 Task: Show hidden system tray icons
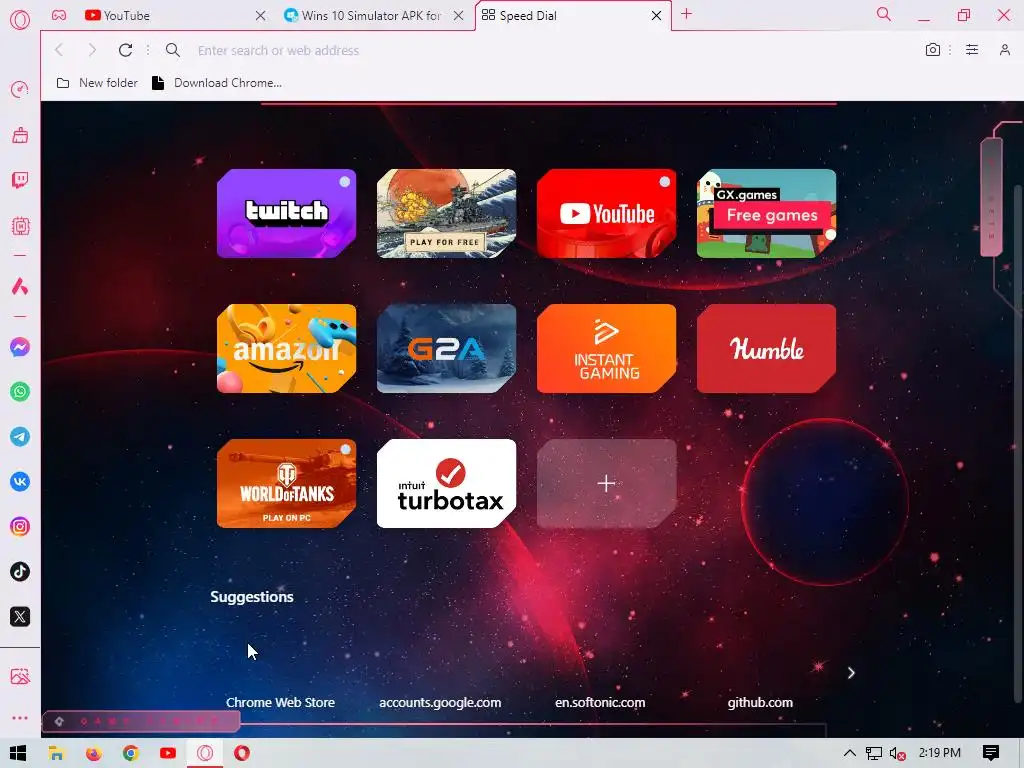(849, 753)
